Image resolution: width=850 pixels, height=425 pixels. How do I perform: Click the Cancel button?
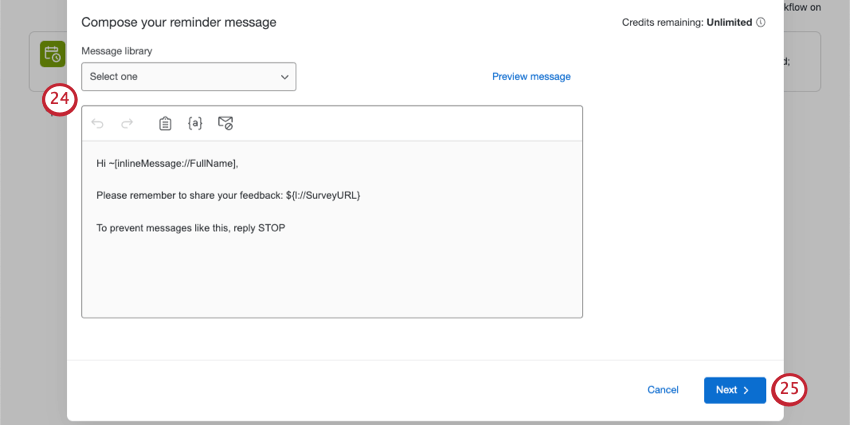[663, 390]
